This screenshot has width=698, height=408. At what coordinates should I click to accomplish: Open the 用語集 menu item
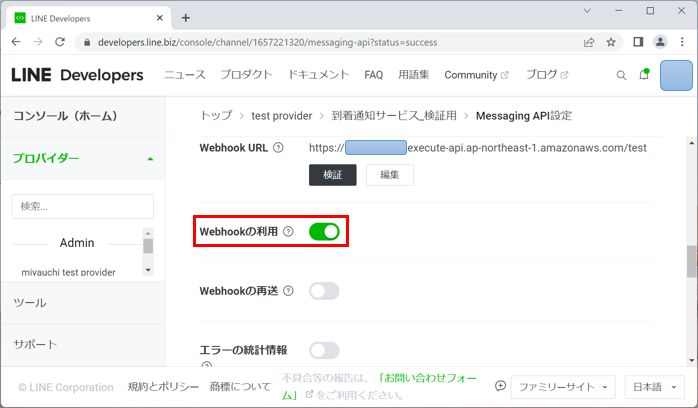point(414,75)
